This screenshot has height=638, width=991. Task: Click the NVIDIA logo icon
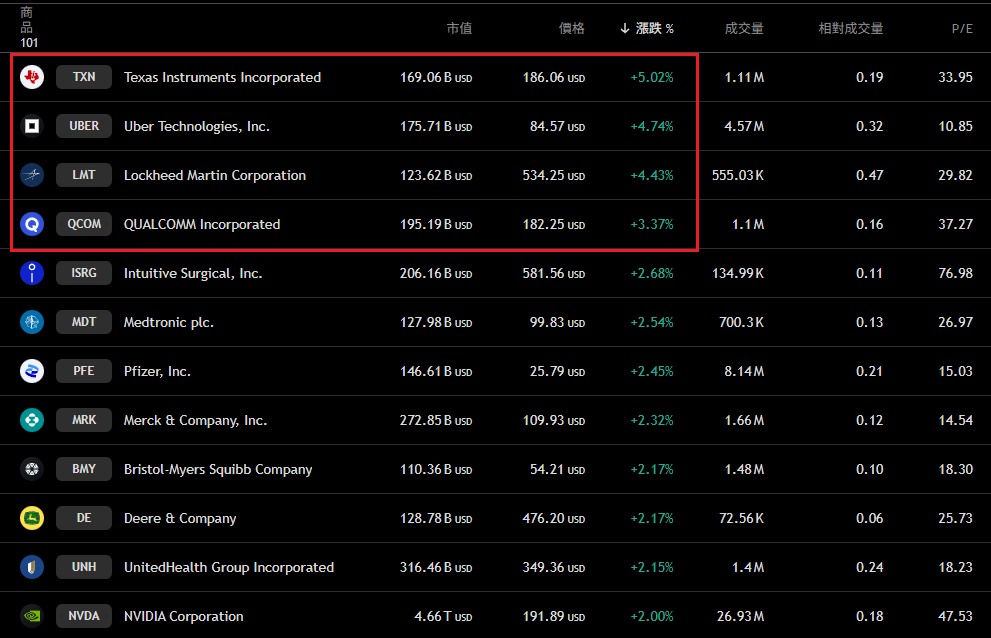pos(32,616)
